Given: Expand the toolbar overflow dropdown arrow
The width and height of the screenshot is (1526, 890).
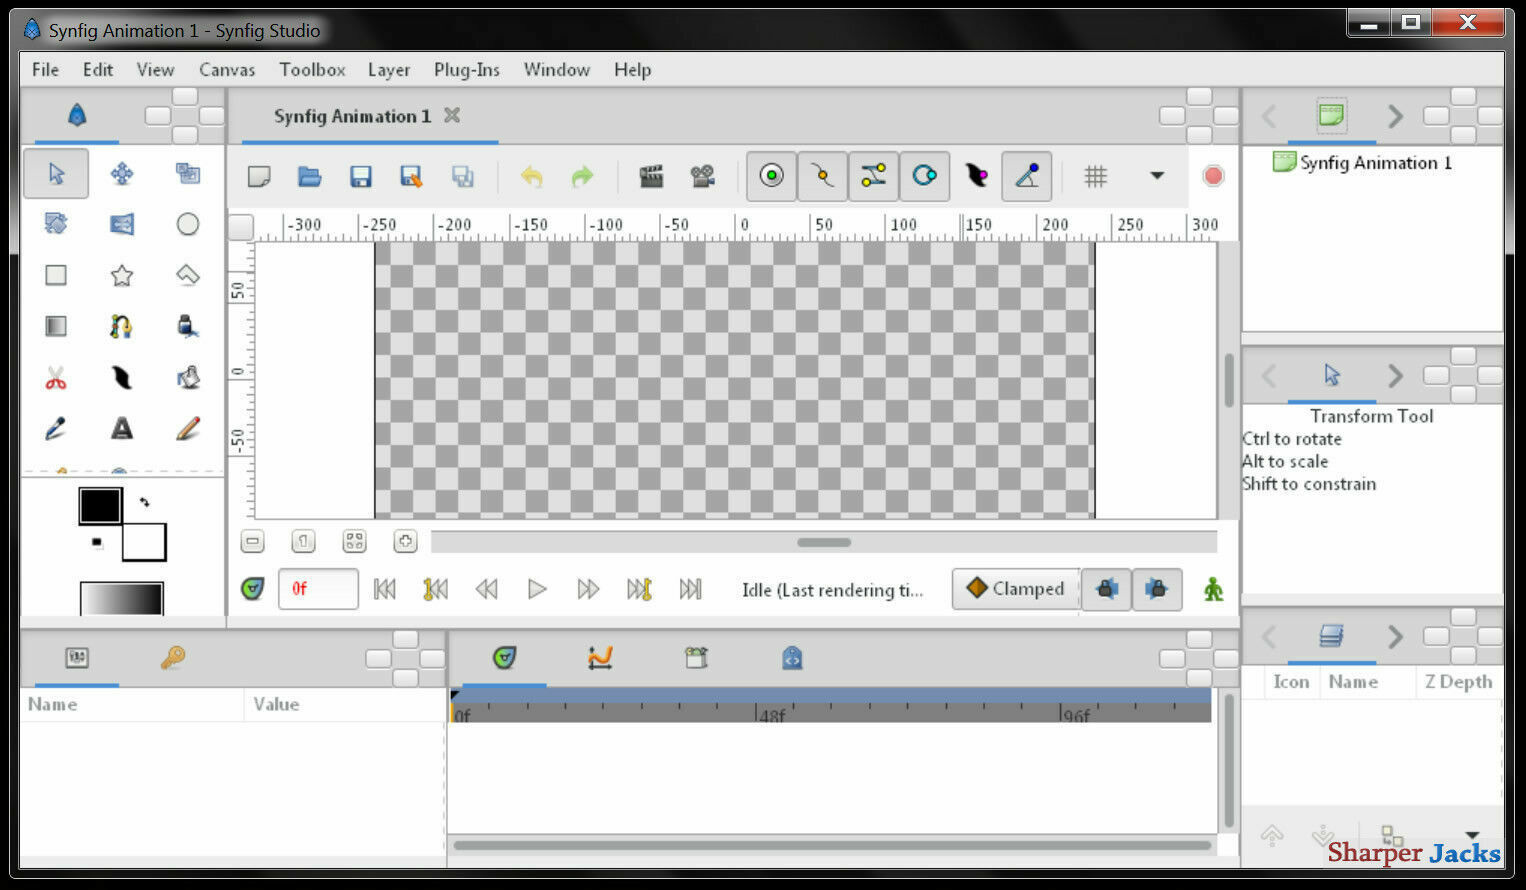Looking at the screenshot, I should tap(1157, 176).
